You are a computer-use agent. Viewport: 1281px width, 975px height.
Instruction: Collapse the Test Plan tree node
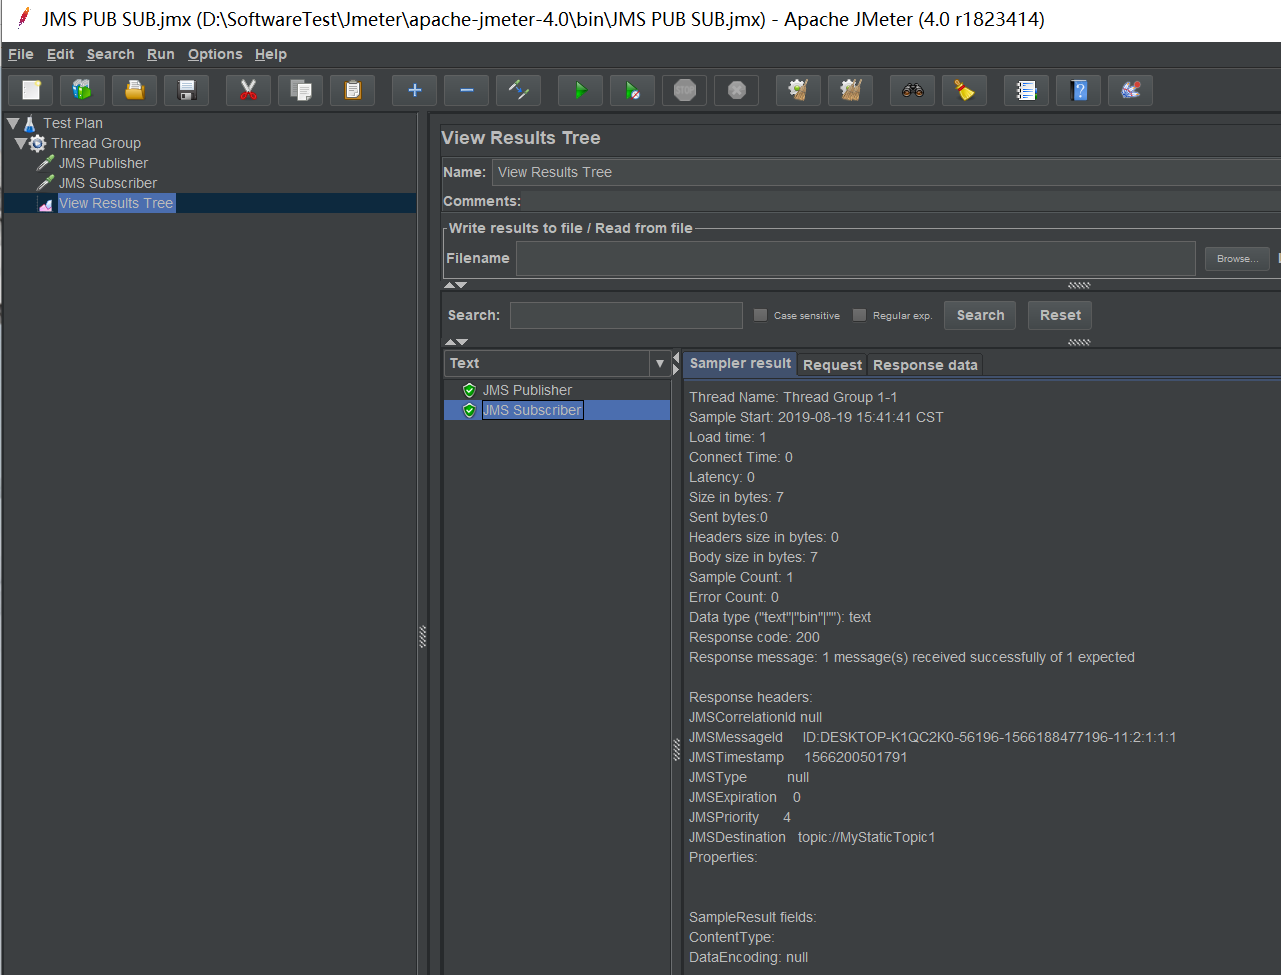13,123
